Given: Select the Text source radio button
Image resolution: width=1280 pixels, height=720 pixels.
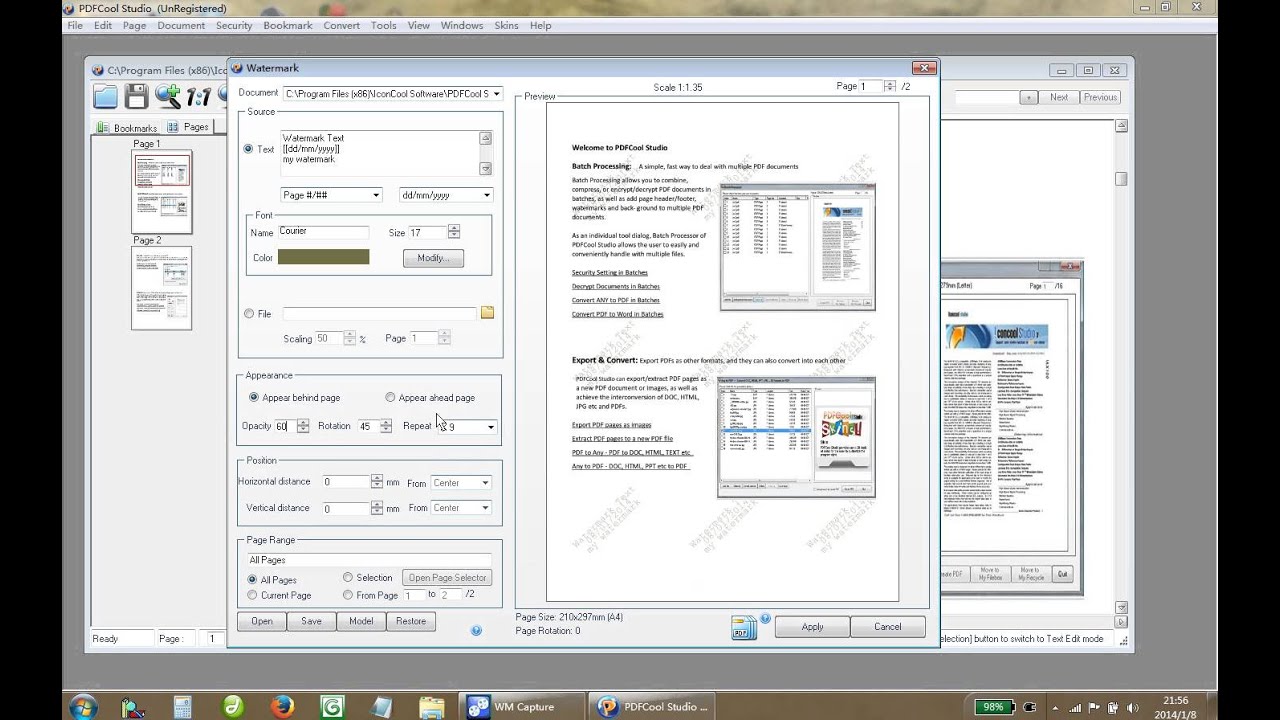Looking at the screenshot, I should coord(249,149).
